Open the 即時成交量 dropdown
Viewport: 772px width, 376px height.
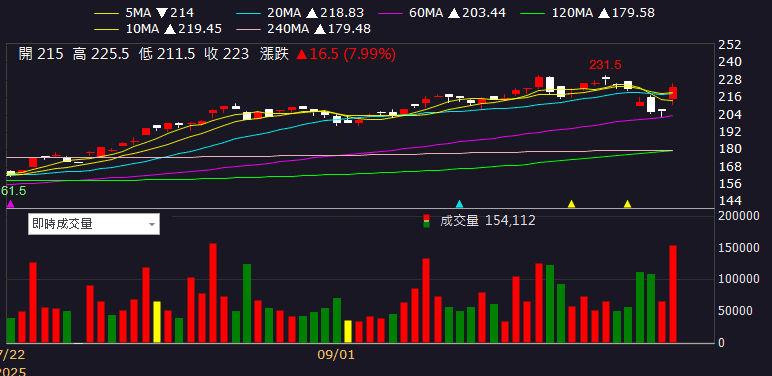(x=94, y=224)
